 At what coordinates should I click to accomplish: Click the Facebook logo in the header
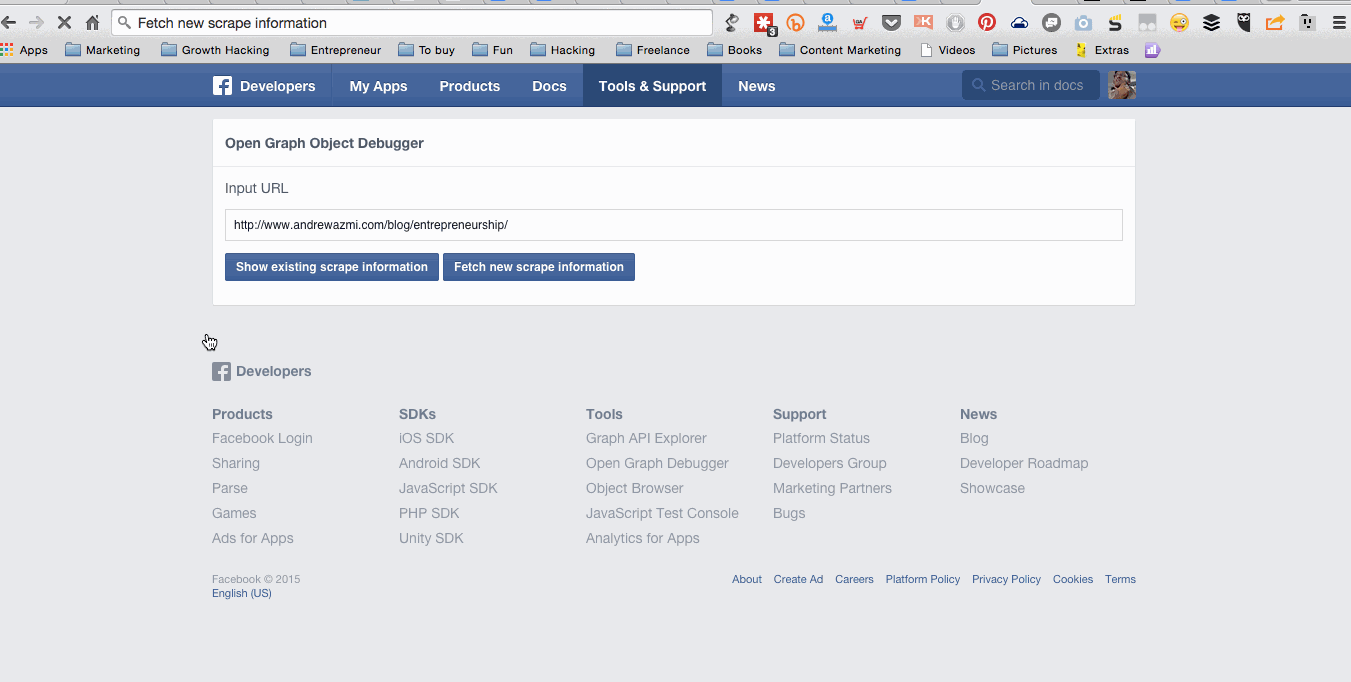(222, 86)
